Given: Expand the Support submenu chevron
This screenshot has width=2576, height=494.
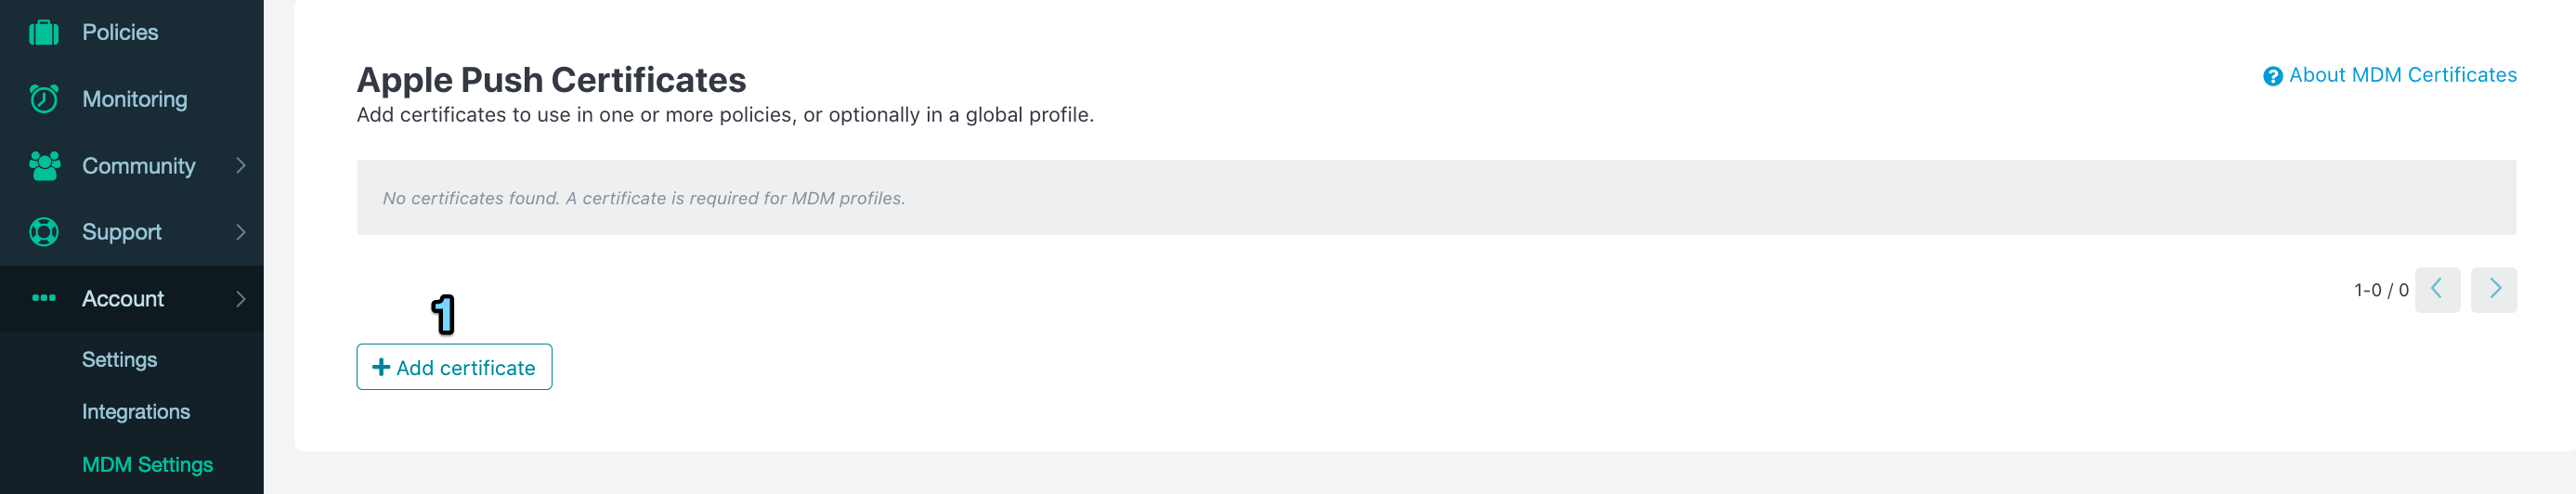Looking at the screenshot, I should 240,232.
